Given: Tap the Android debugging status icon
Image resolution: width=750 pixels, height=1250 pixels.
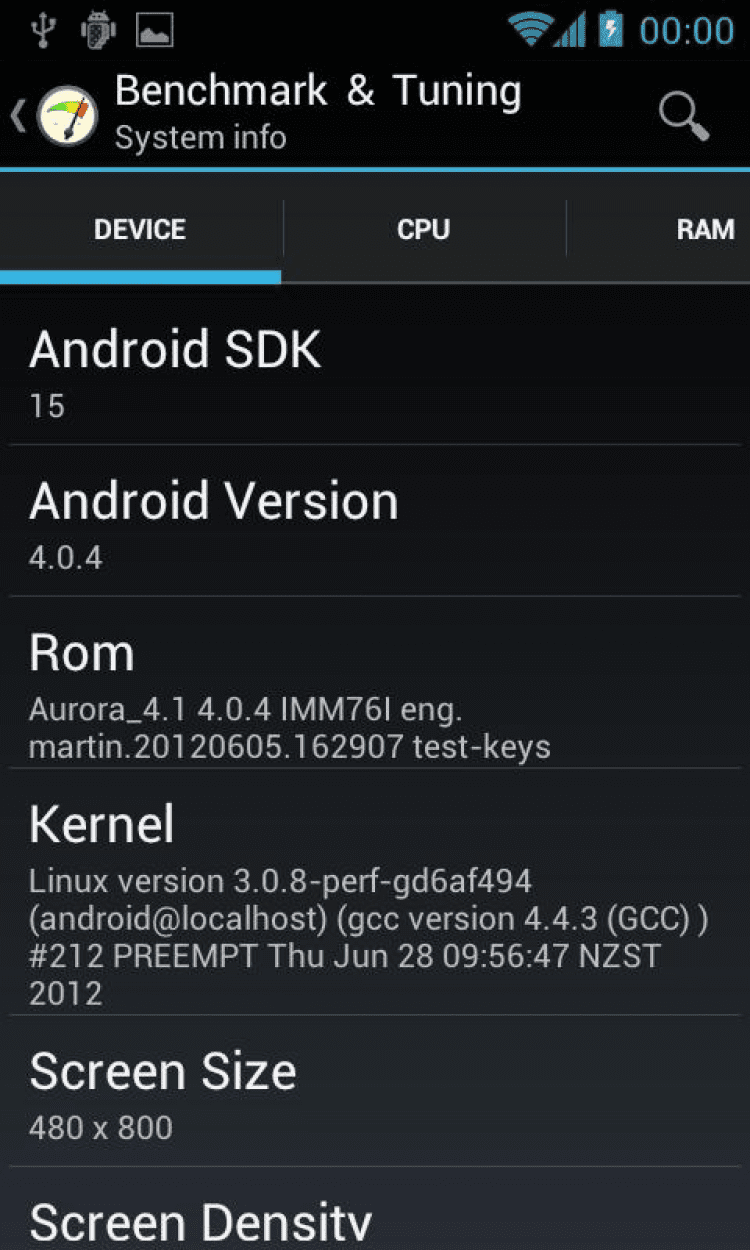Looking at the screenshot, I should click(98, 30).
